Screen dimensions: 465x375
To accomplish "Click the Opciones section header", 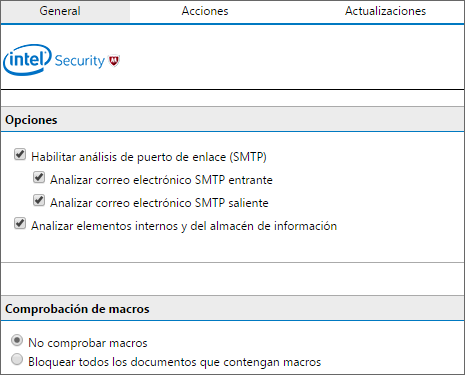I will [x=232, y=119].
